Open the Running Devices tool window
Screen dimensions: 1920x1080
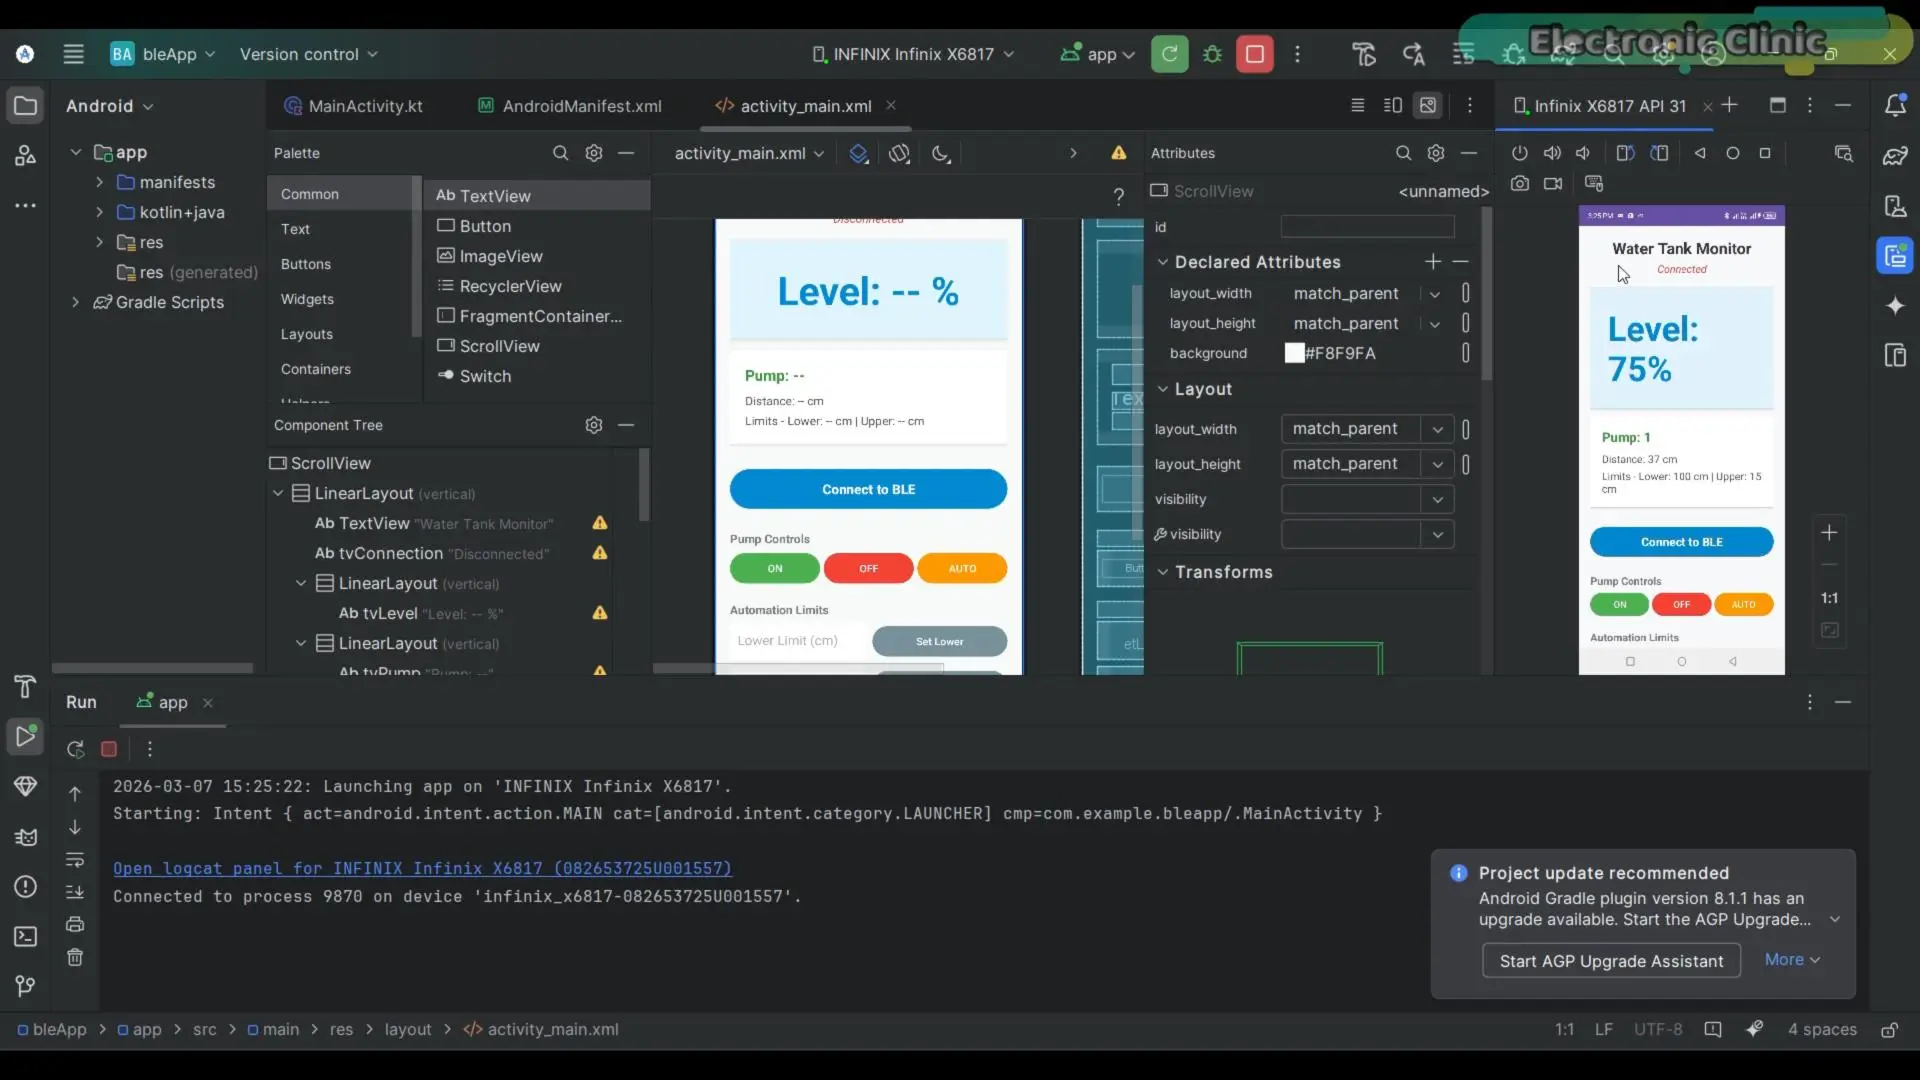pyautogui.click(x=1895, y=256)
